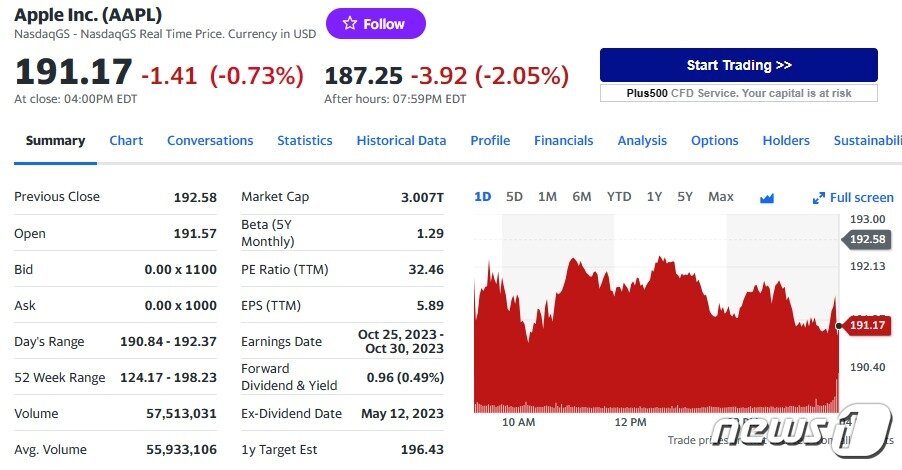The width and height of the screenshot is (902, 470).
Task: Switch chart to YTD range
Action: (619, 197)
